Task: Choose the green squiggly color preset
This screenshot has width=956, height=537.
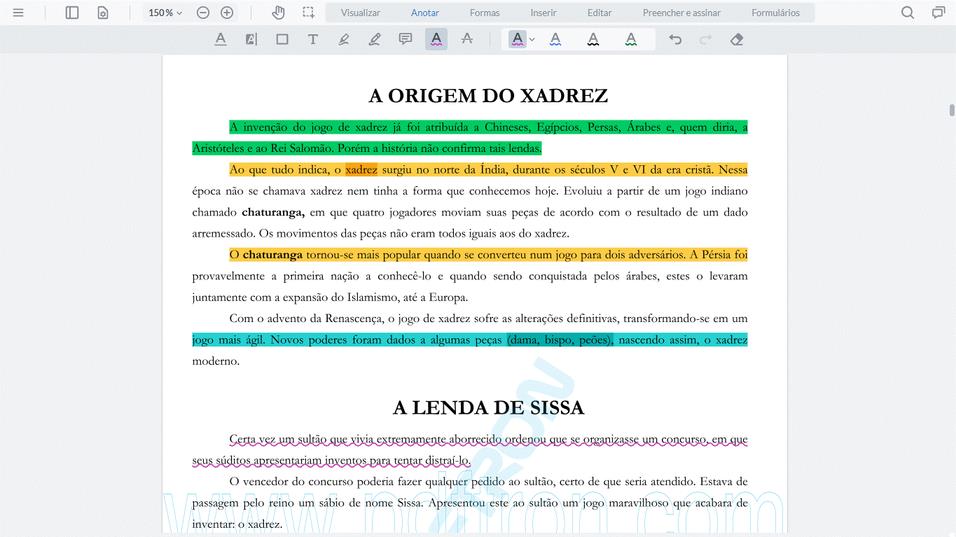Action: point(631,40)
